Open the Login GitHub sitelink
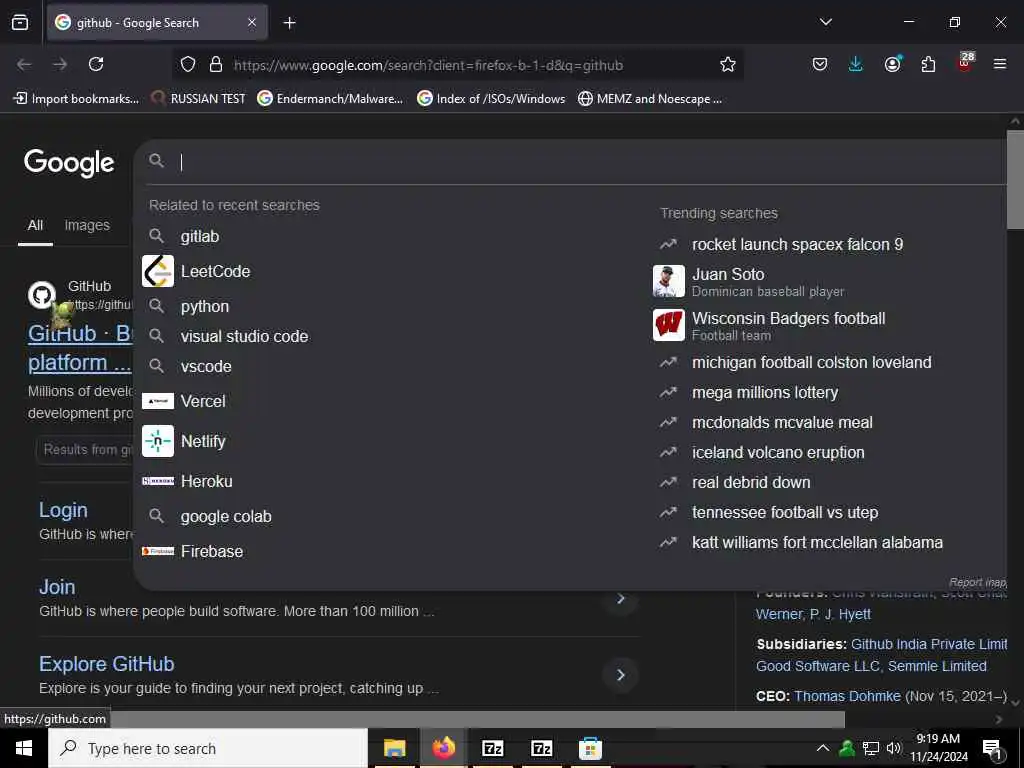 tap(63, 510)
